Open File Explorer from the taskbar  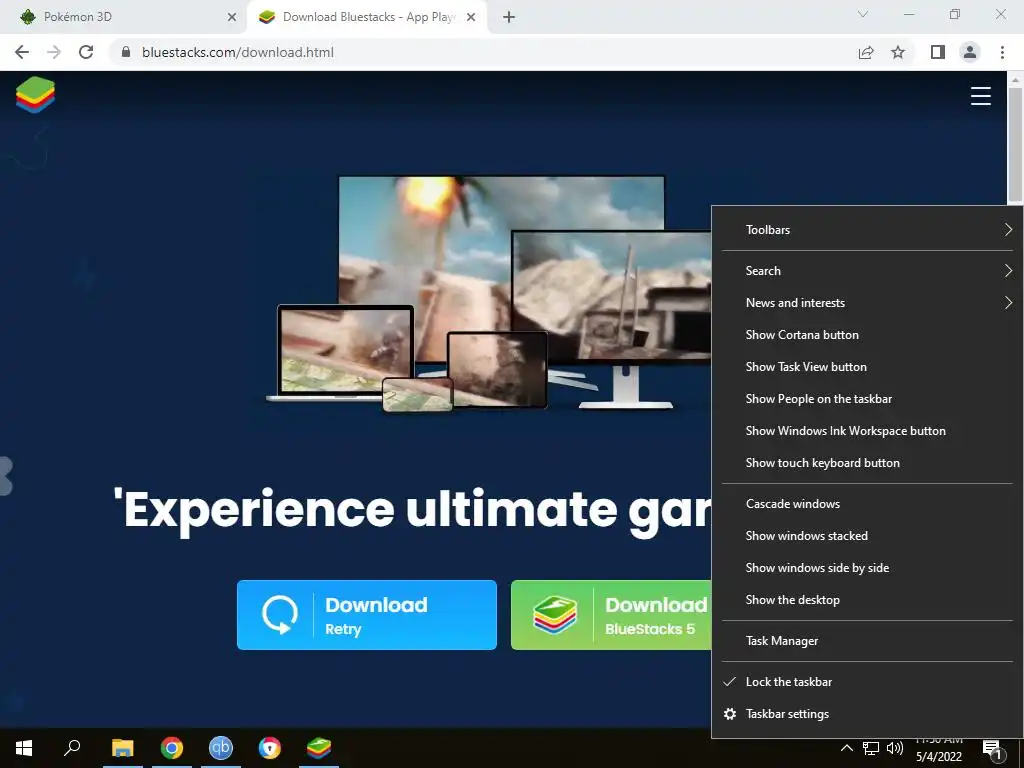pos(123,748)
